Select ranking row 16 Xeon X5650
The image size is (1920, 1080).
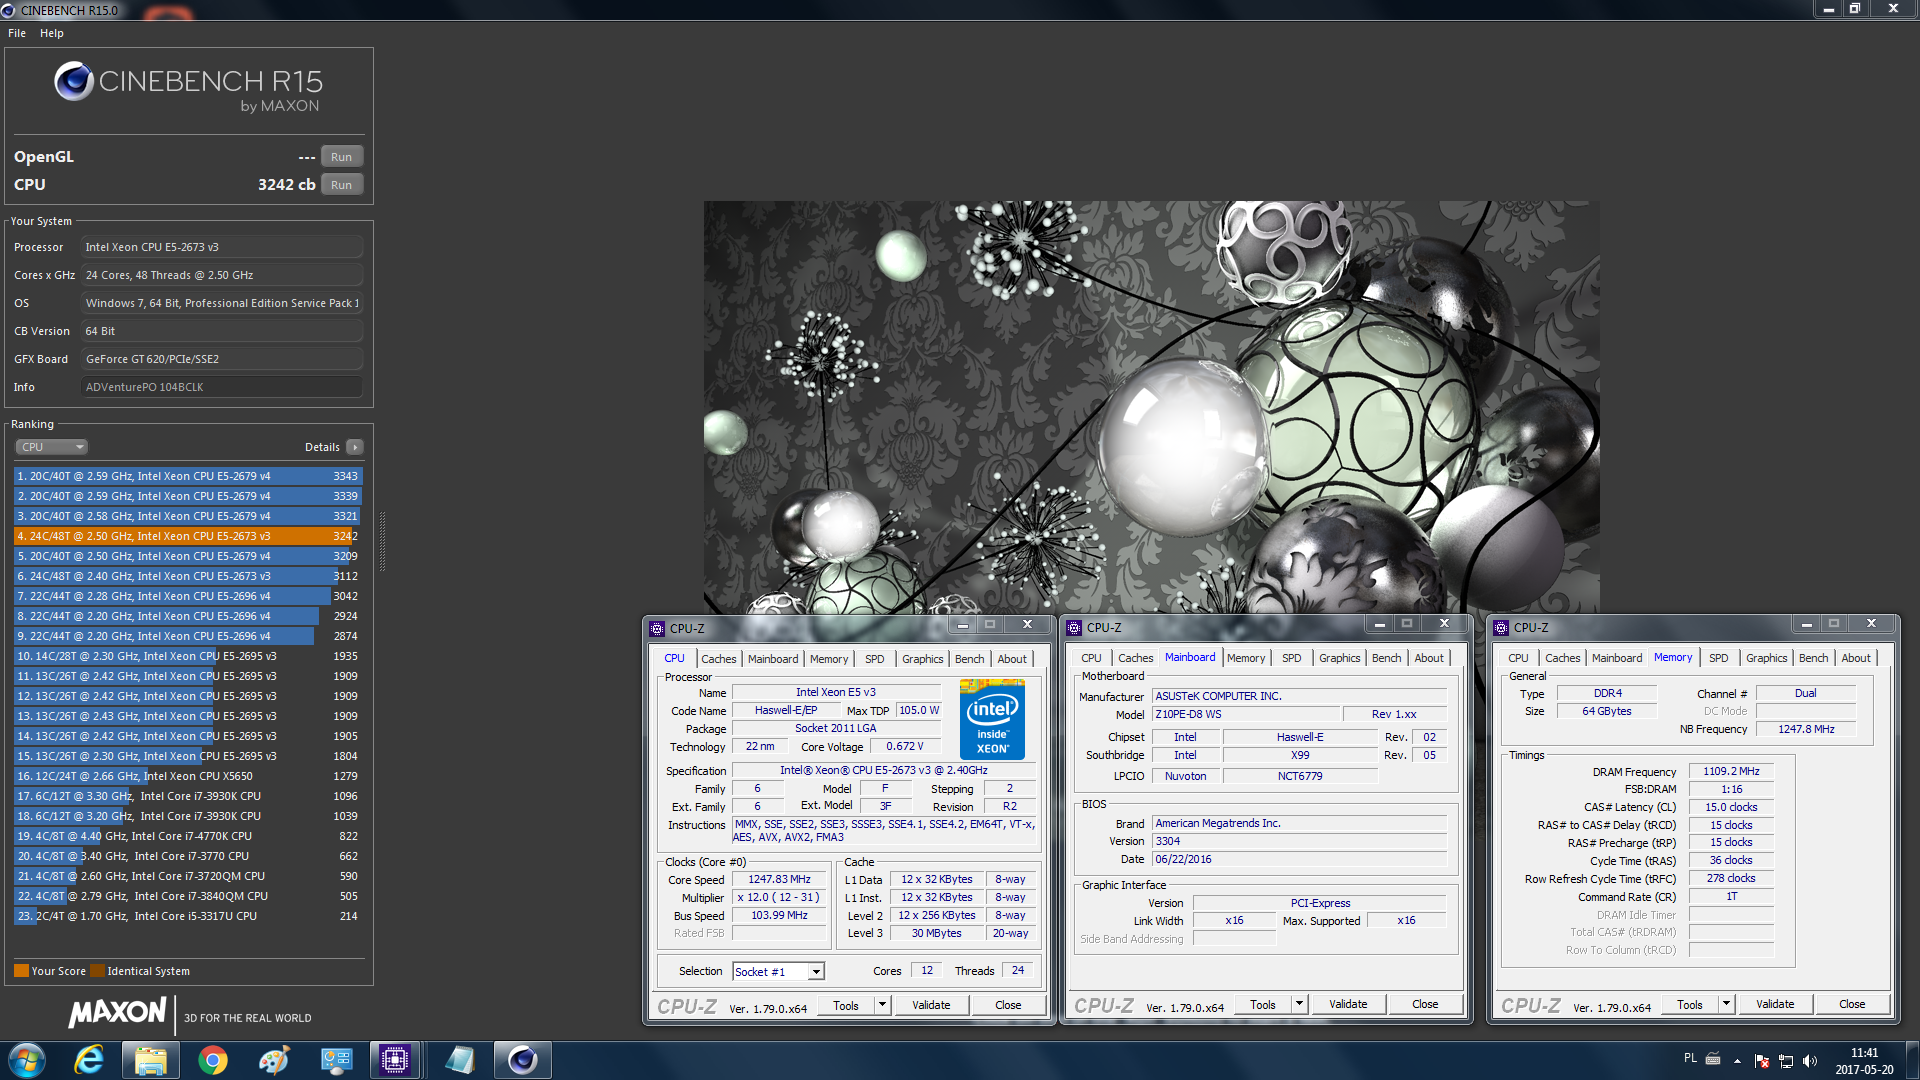[188, 776]
